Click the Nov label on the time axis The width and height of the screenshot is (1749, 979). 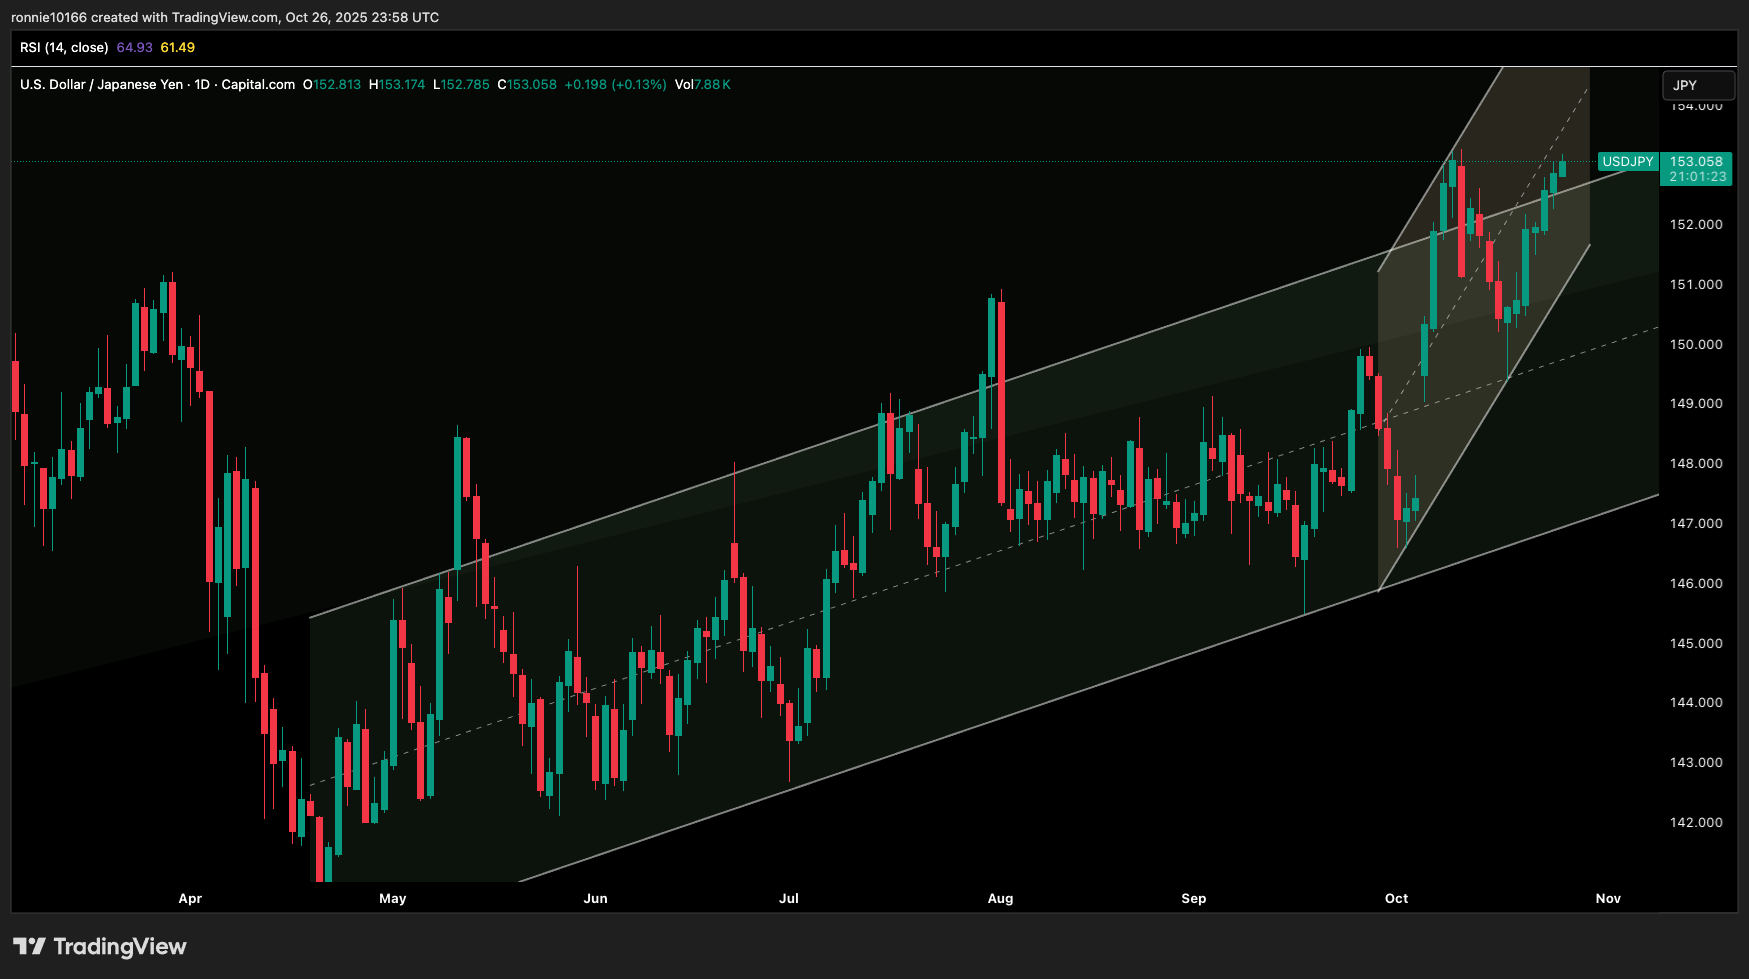[x=1608, y=898]
